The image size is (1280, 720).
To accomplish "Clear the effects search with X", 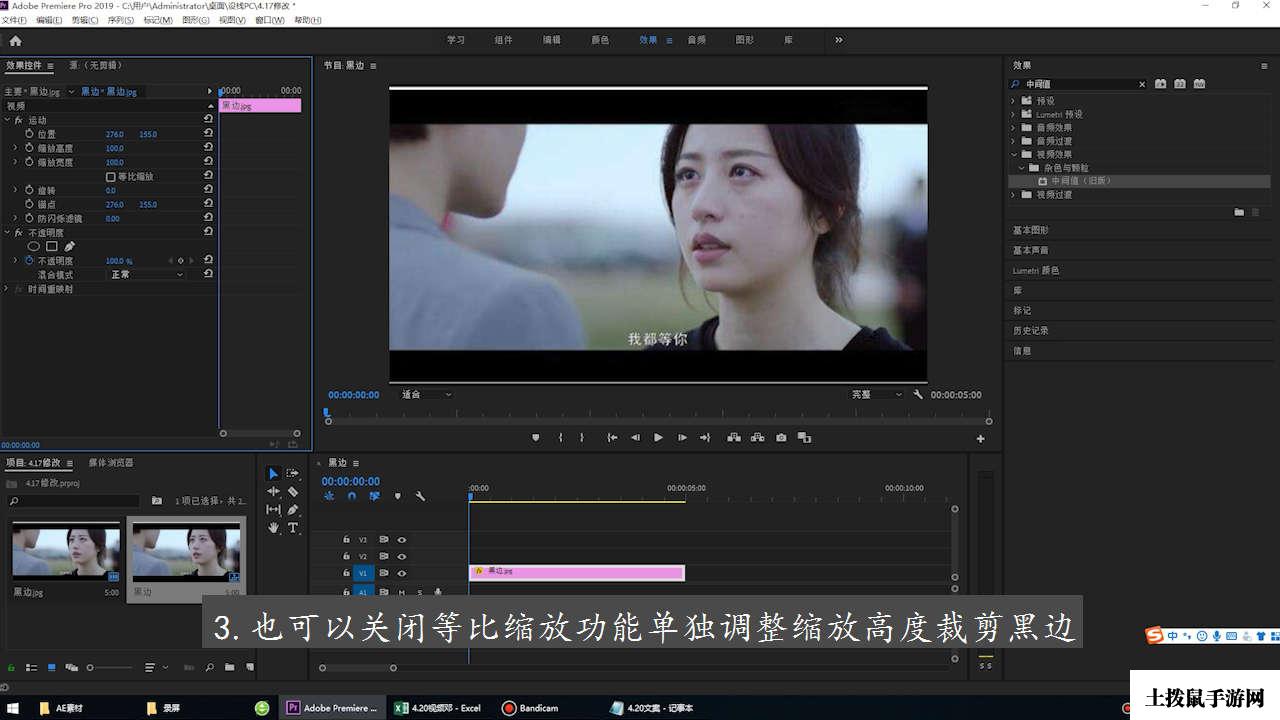I will point(1142,84).
